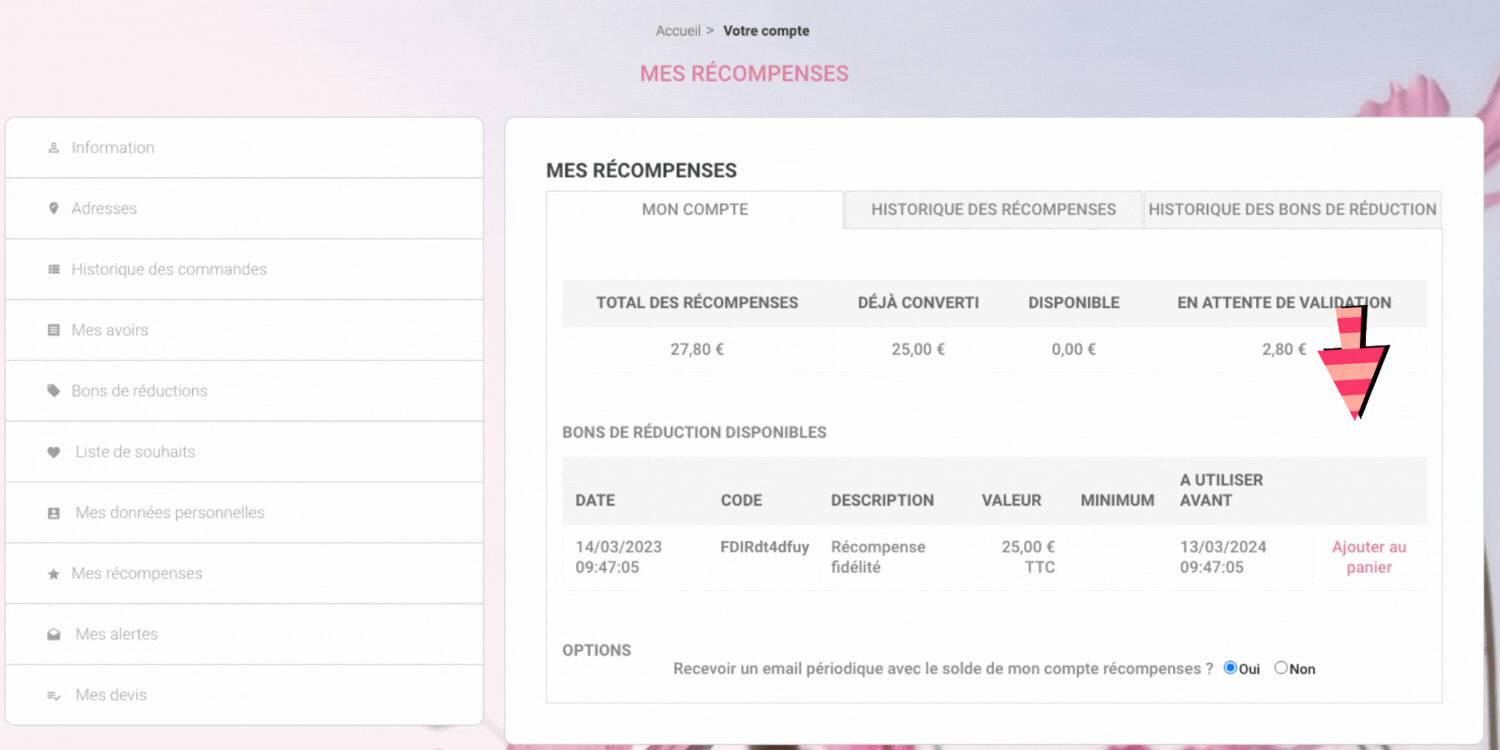Open Mes données personnelles in sidebar
The width and height of the screenshot is (1500, 750).
pos(244,513)
